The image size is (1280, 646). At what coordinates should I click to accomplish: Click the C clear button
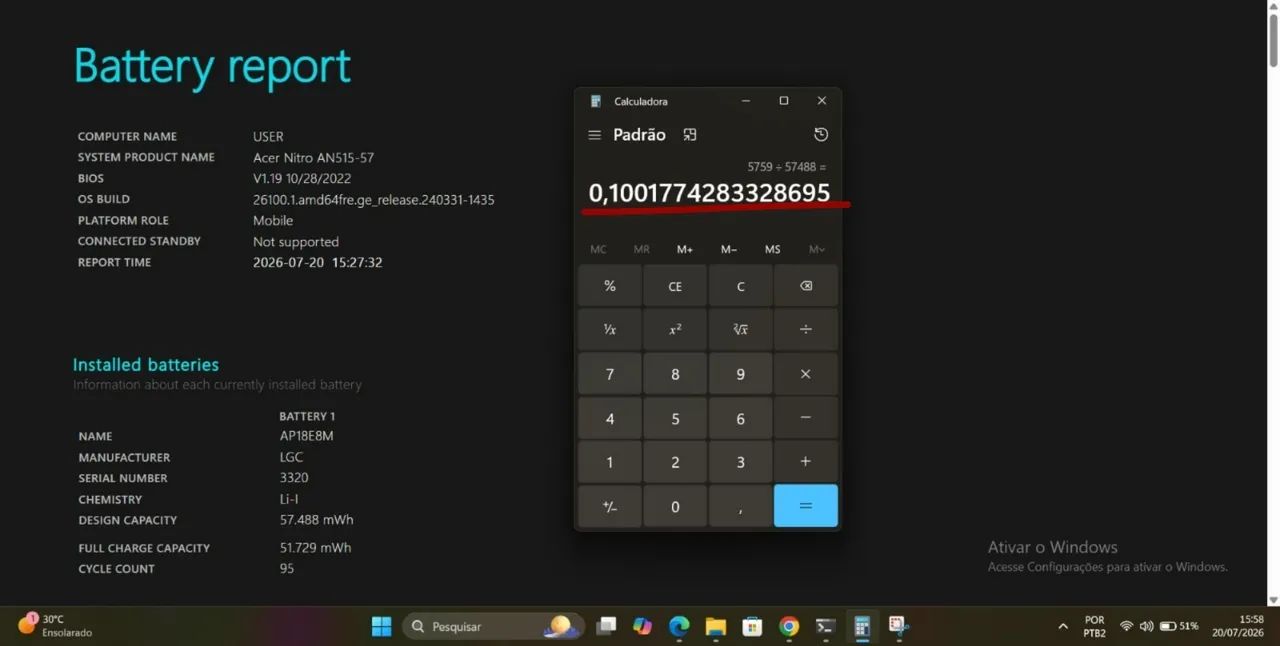coord(741,286)
